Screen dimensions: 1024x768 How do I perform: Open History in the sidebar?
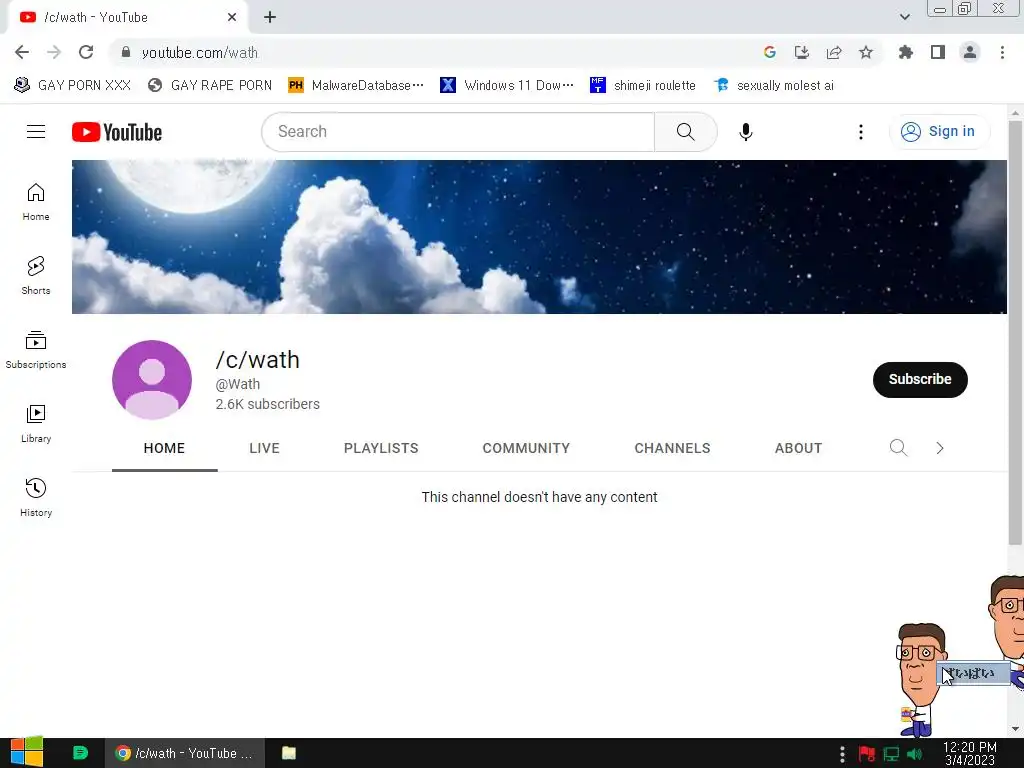tap(36, 498)
